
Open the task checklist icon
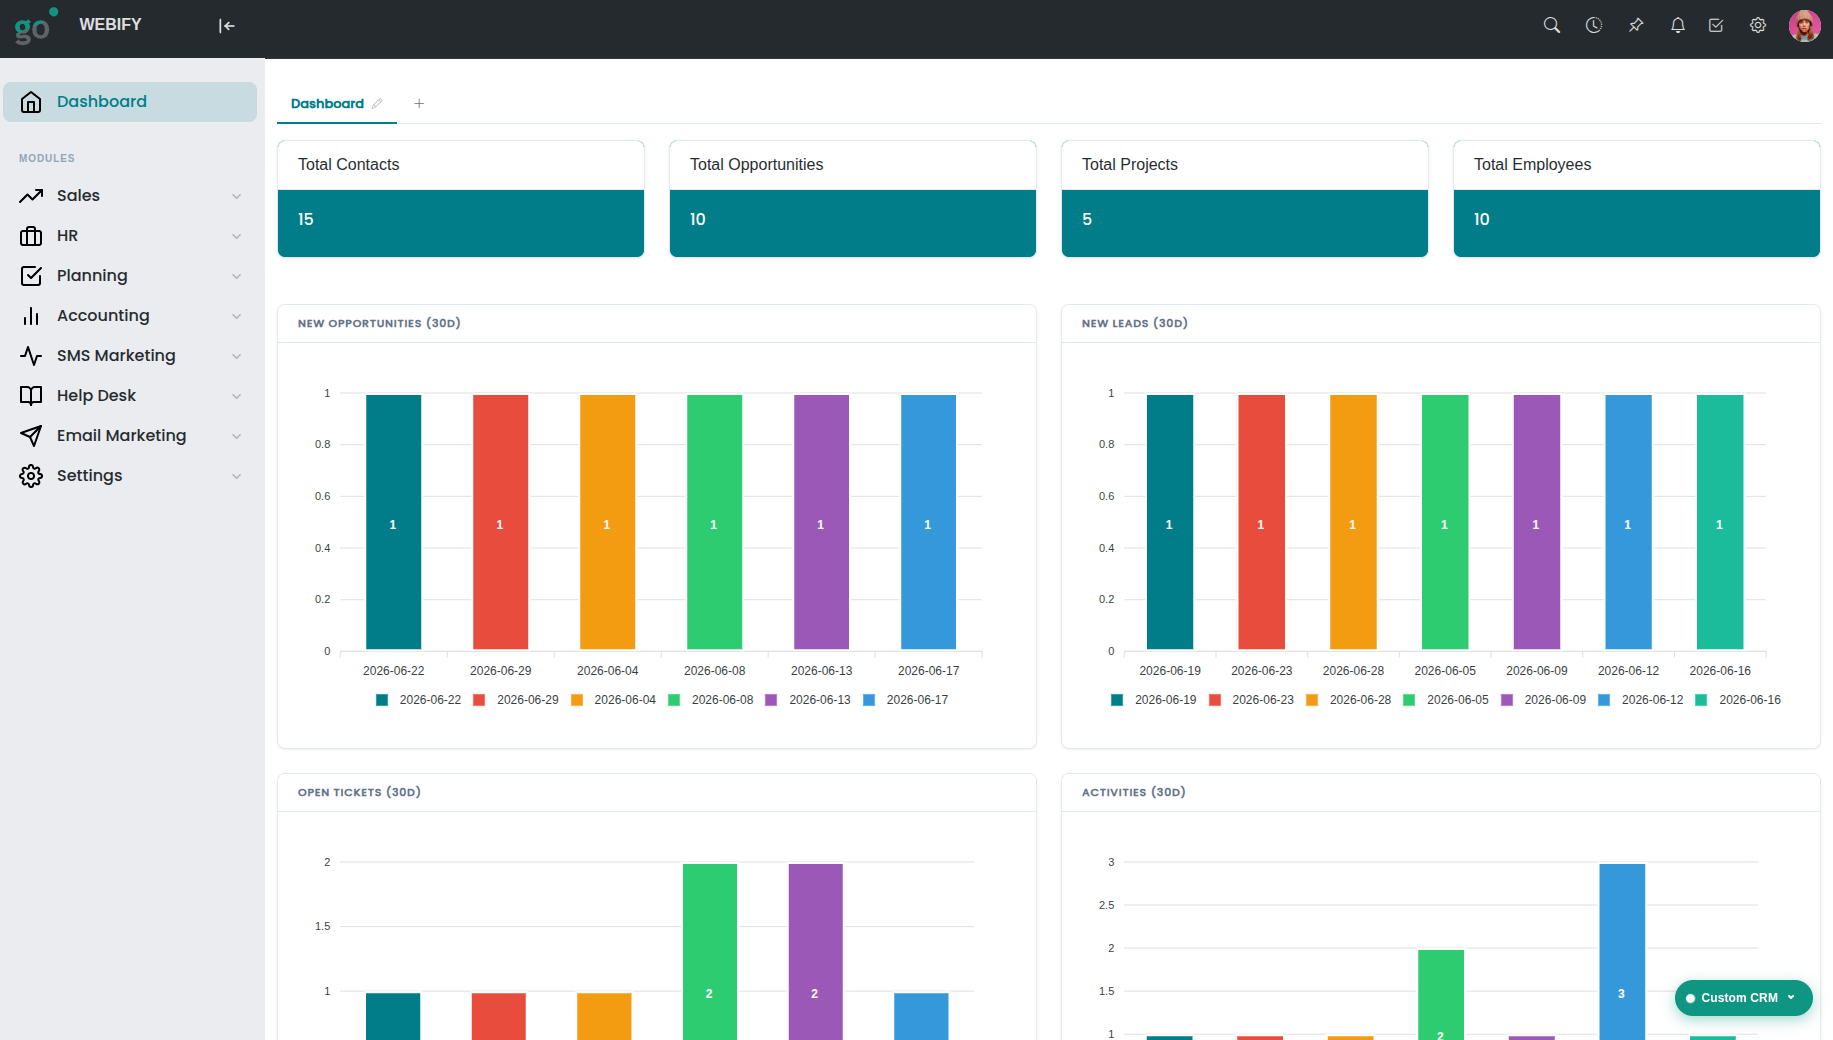[x=1716, y=25]
